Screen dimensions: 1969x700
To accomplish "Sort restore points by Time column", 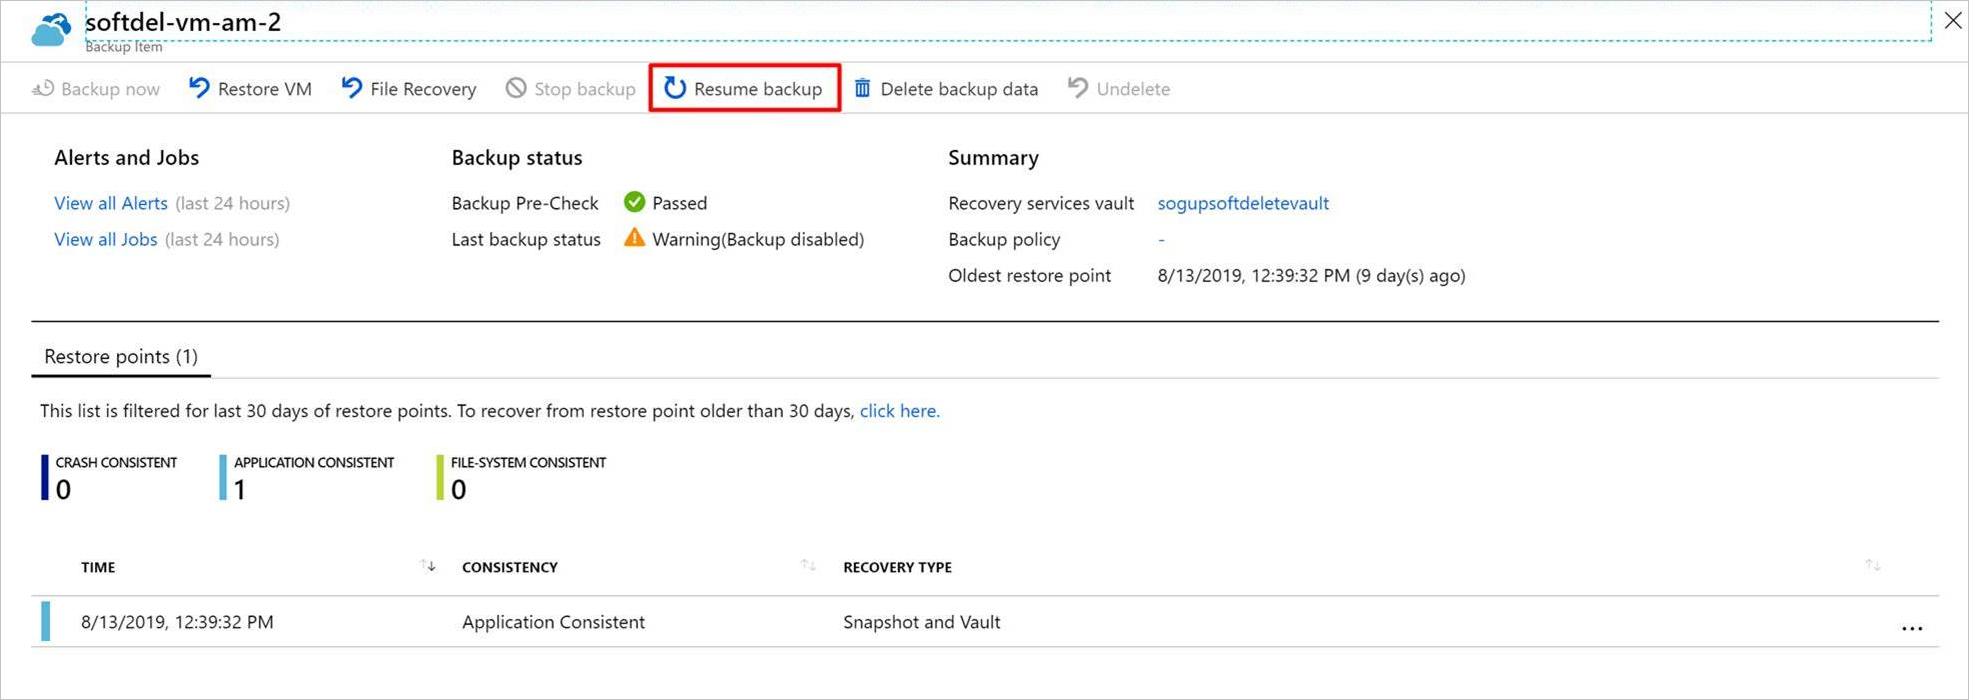I will click(428, 566).
